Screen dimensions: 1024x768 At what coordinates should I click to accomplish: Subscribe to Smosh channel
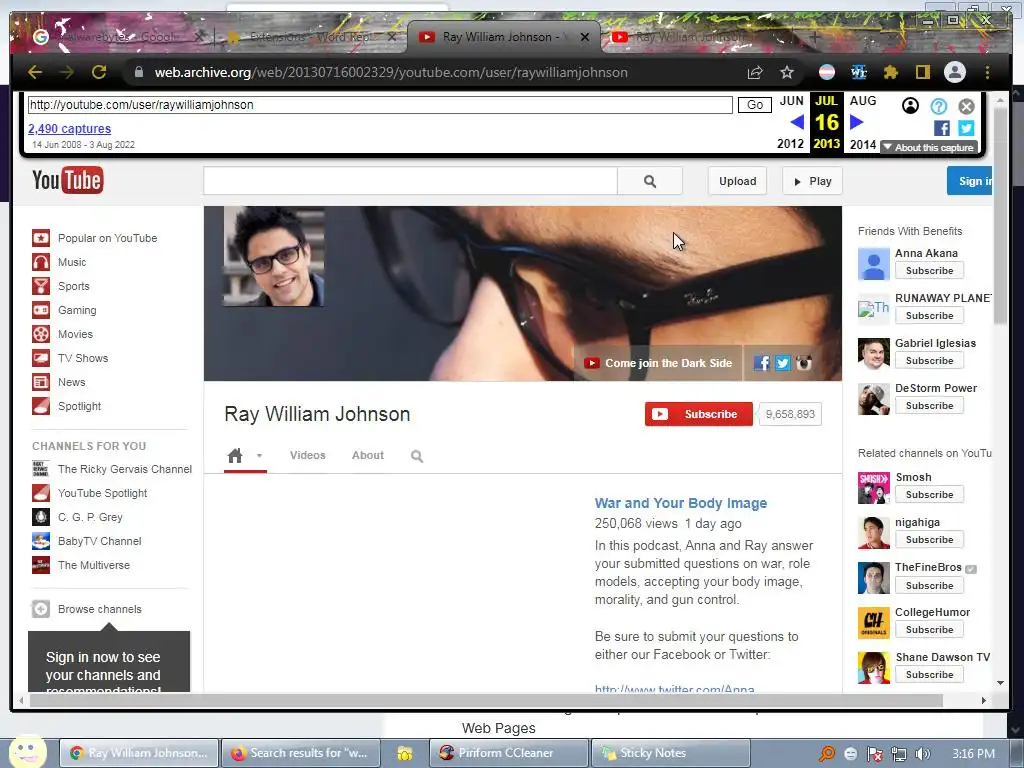tap(929, 494)
